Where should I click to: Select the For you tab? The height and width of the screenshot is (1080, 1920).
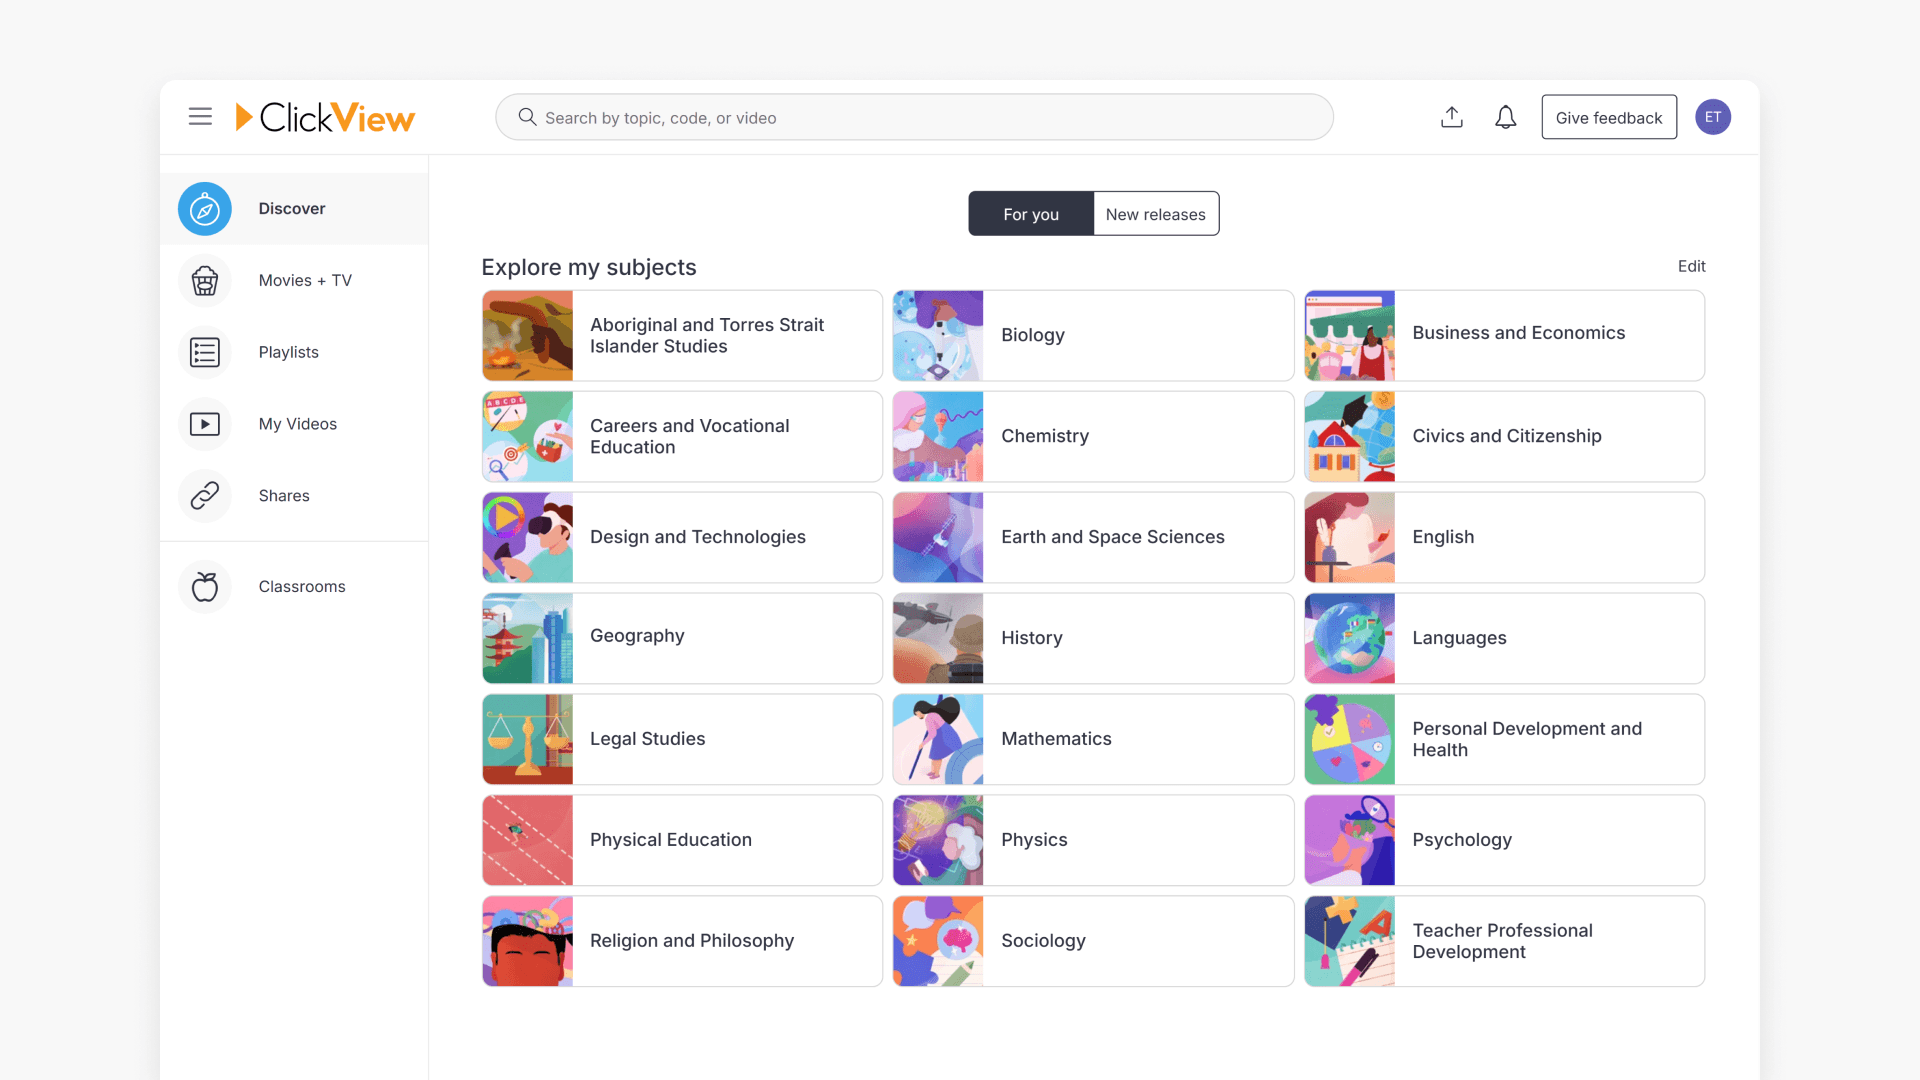[1030, 213]
